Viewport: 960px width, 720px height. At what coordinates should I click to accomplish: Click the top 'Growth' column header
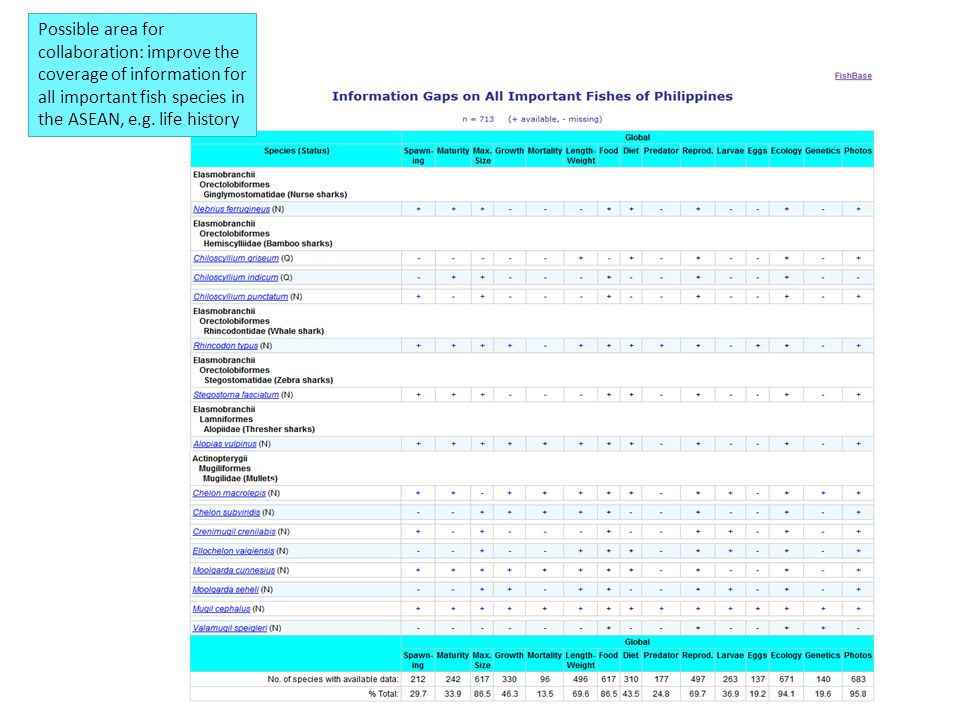point(509,151)
